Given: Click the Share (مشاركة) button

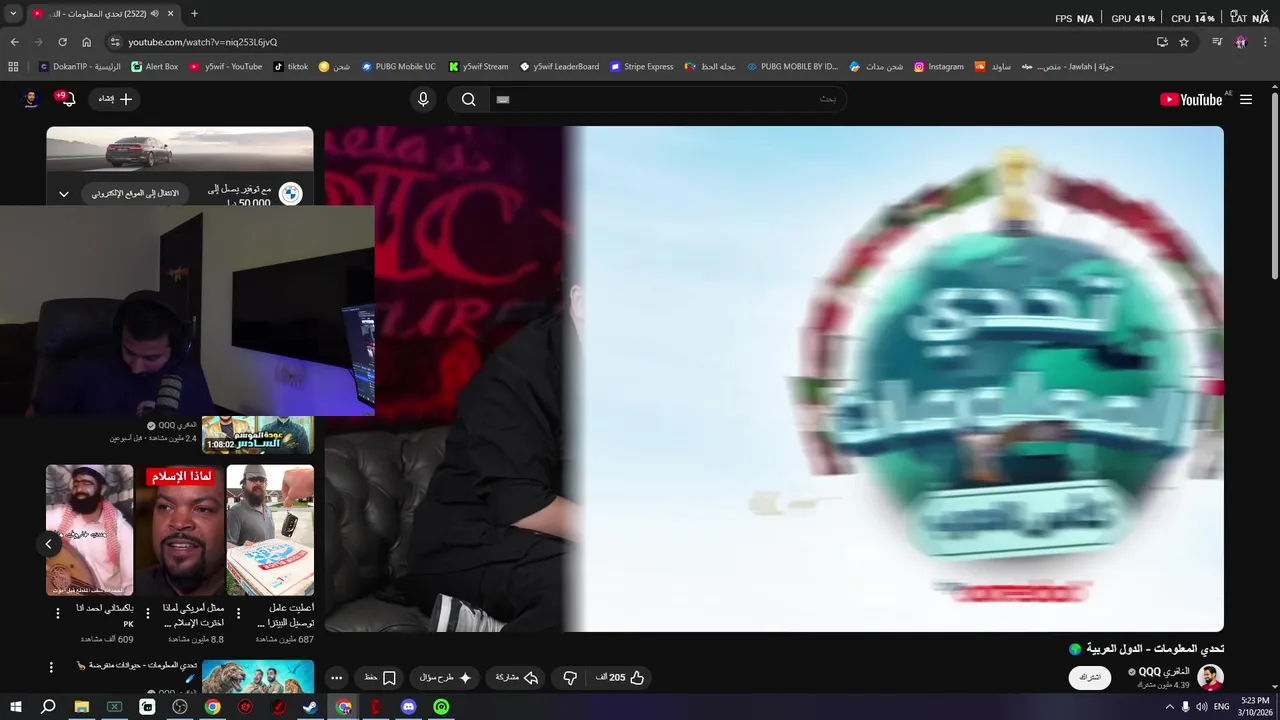Looking at the screenshot, I should click(x=517, y=678).
